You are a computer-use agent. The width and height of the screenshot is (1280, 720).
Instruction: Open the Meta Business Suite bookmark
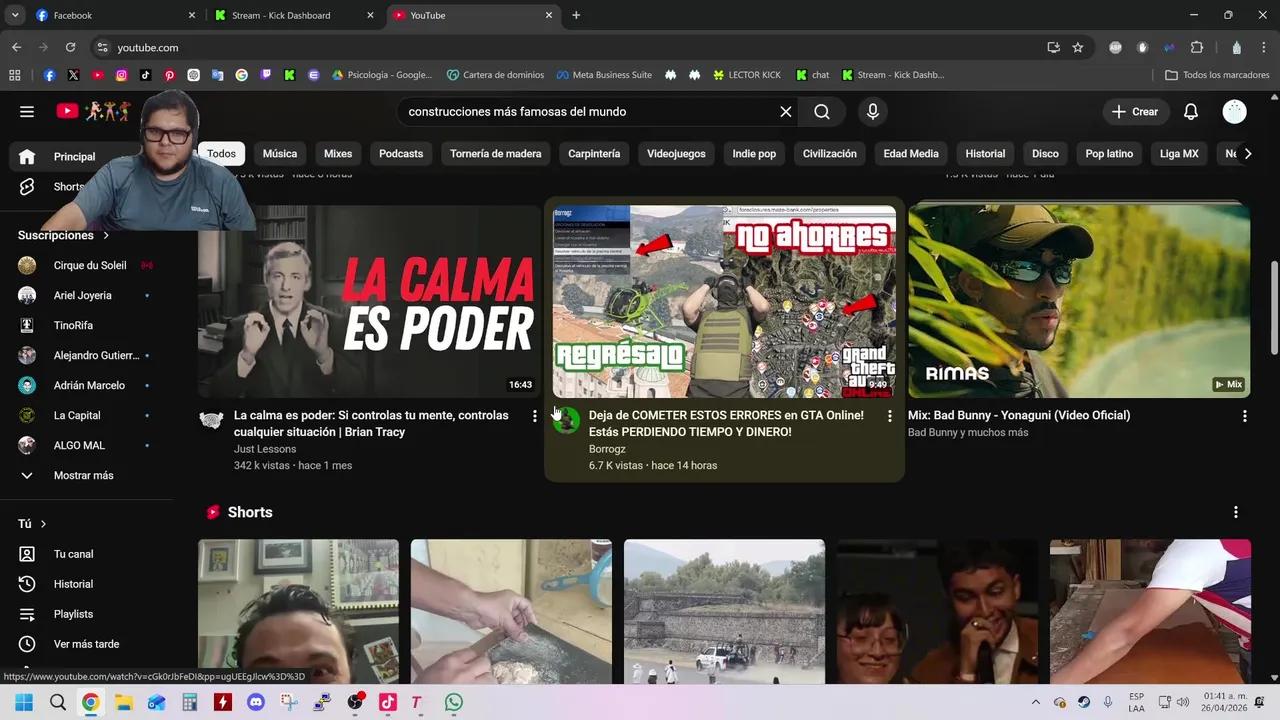pos(605,75)
